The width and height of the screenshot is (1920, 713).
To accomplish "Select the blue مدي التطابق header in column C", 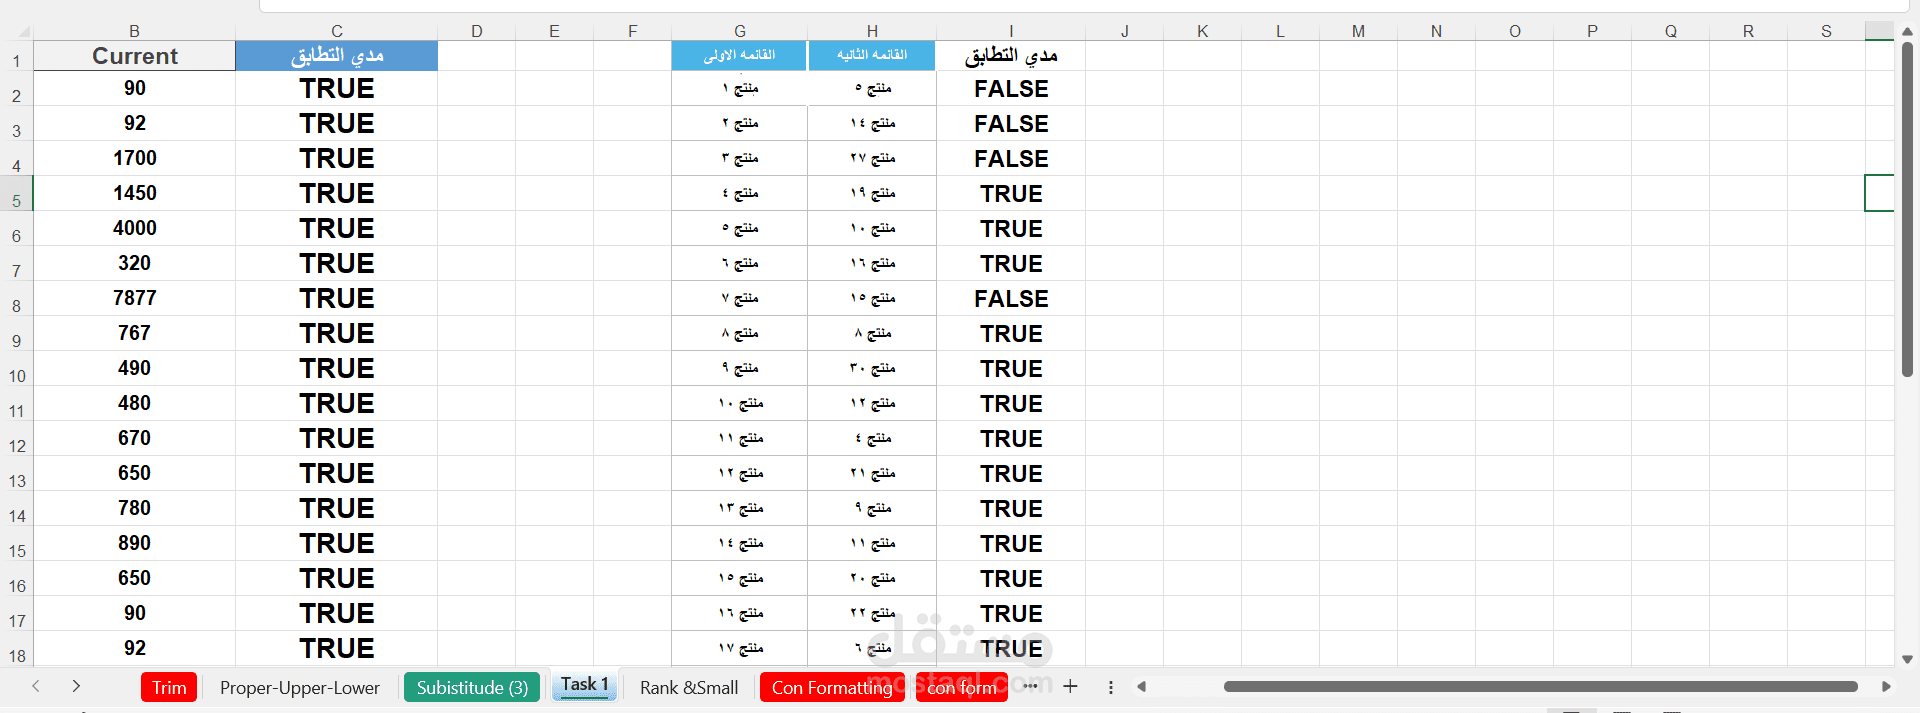I will 337,56.
